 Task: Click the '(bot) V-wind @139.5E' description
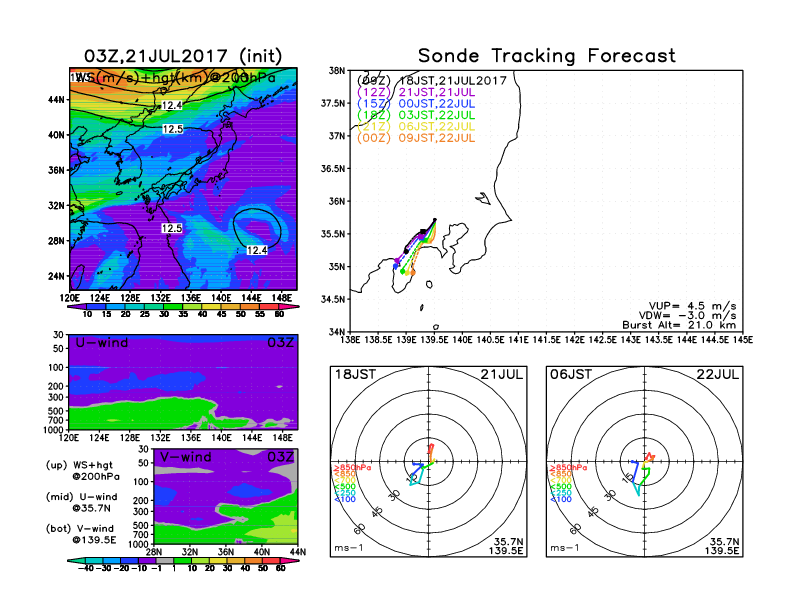81,534
